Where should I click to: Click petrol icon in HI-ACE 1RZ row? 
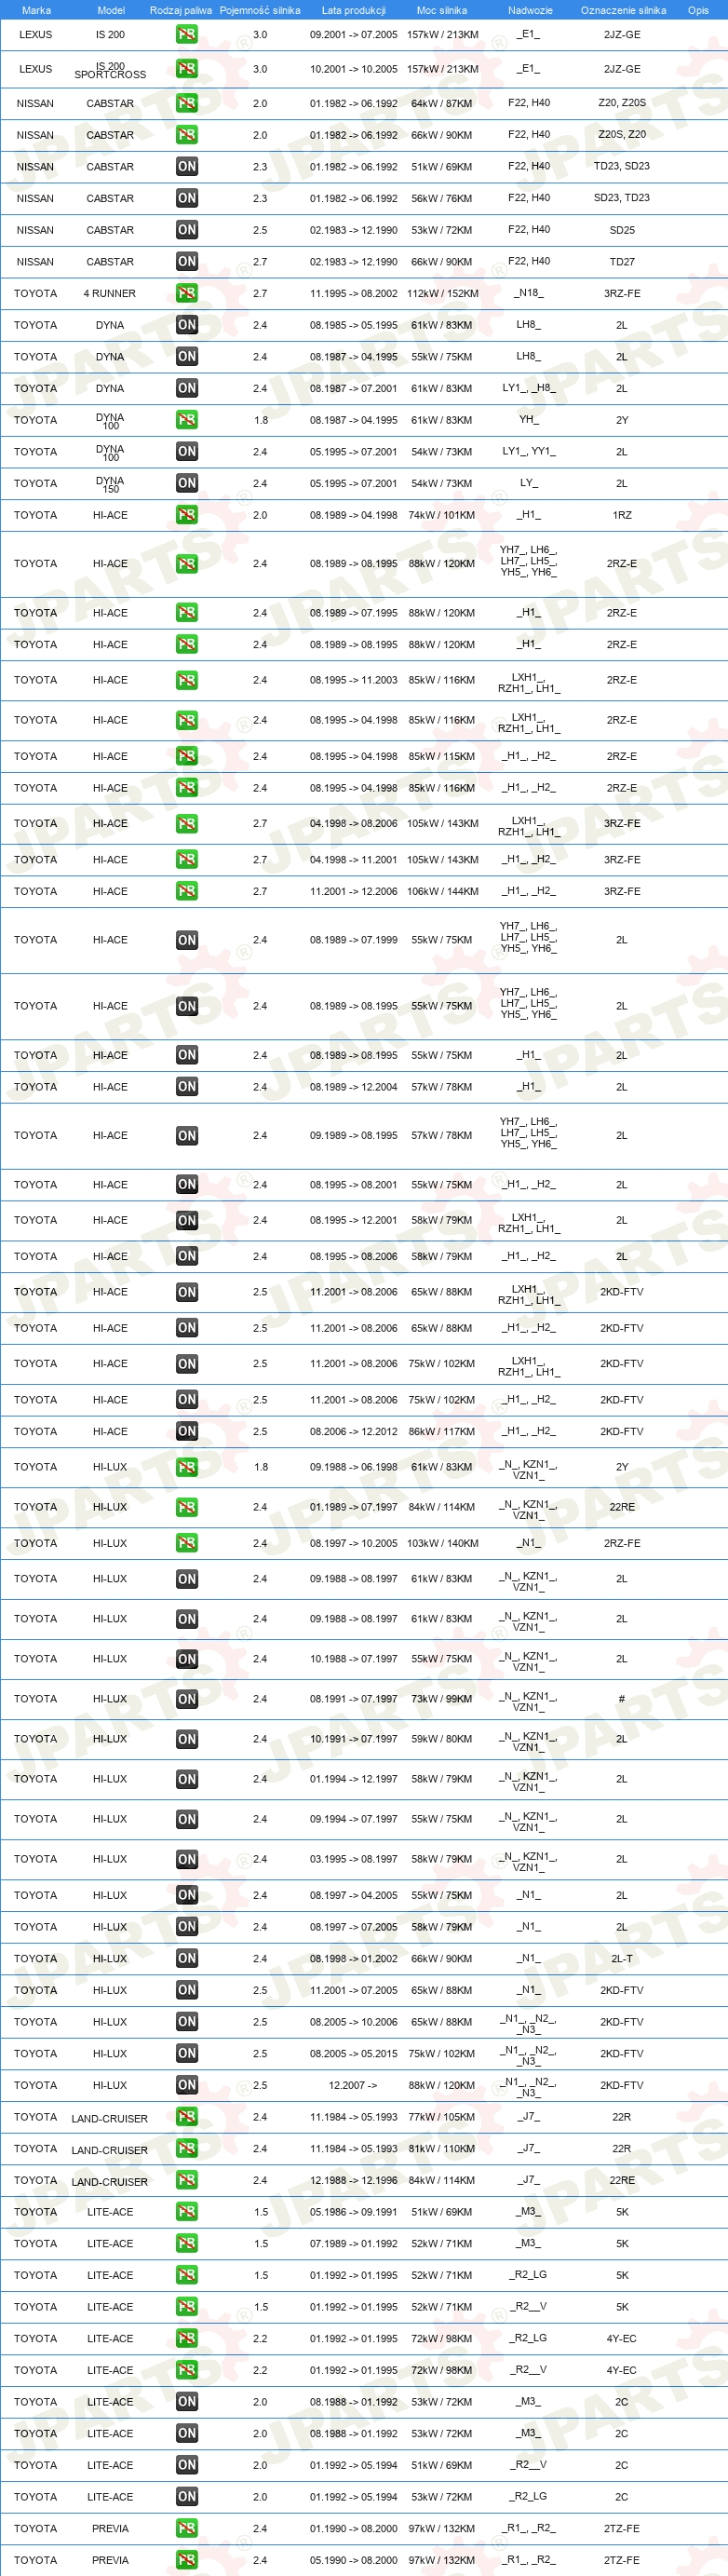[187, 515]
